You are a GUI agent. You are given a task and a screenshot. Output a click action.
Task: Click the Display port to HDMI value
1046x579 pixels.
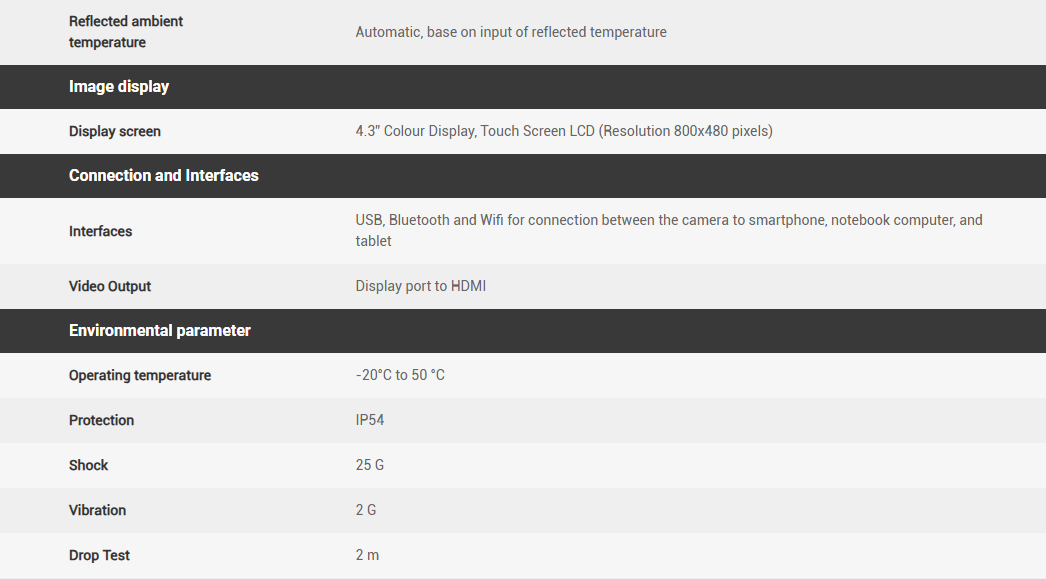(421, 286)
